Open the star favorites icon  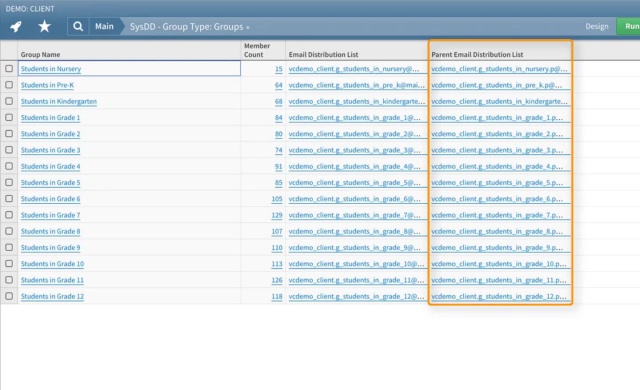click(44, 27)
